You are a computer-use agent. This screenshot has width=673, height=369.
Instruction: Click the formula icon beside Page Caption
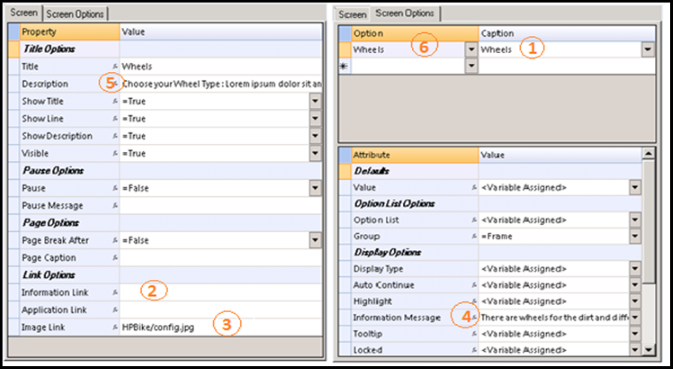[115, 257]
